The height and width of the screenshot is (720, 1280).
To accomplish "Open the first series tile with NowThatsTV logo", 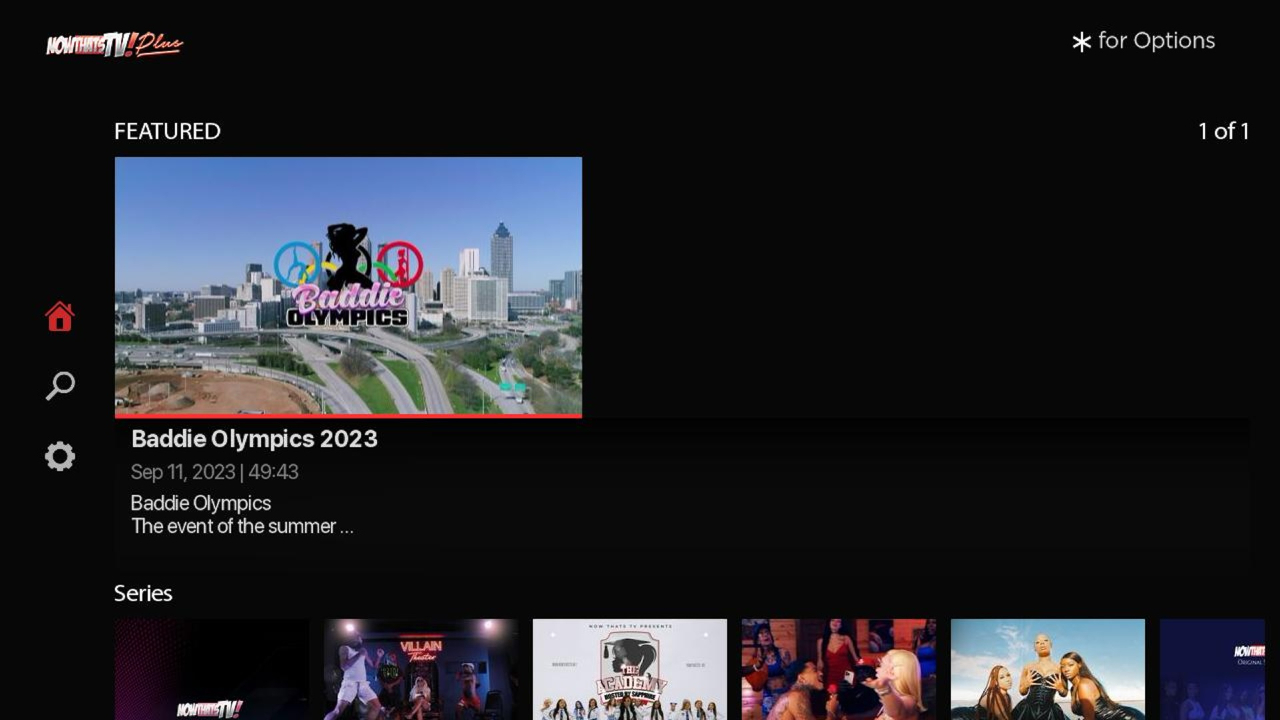I will (x=212, y=669).
